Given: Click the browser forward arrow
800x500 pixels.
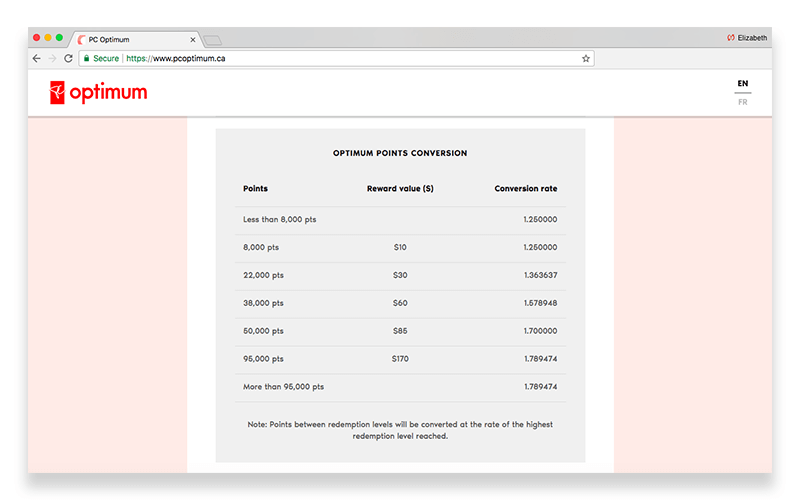Looking at the screenshot, I should 52,59.
